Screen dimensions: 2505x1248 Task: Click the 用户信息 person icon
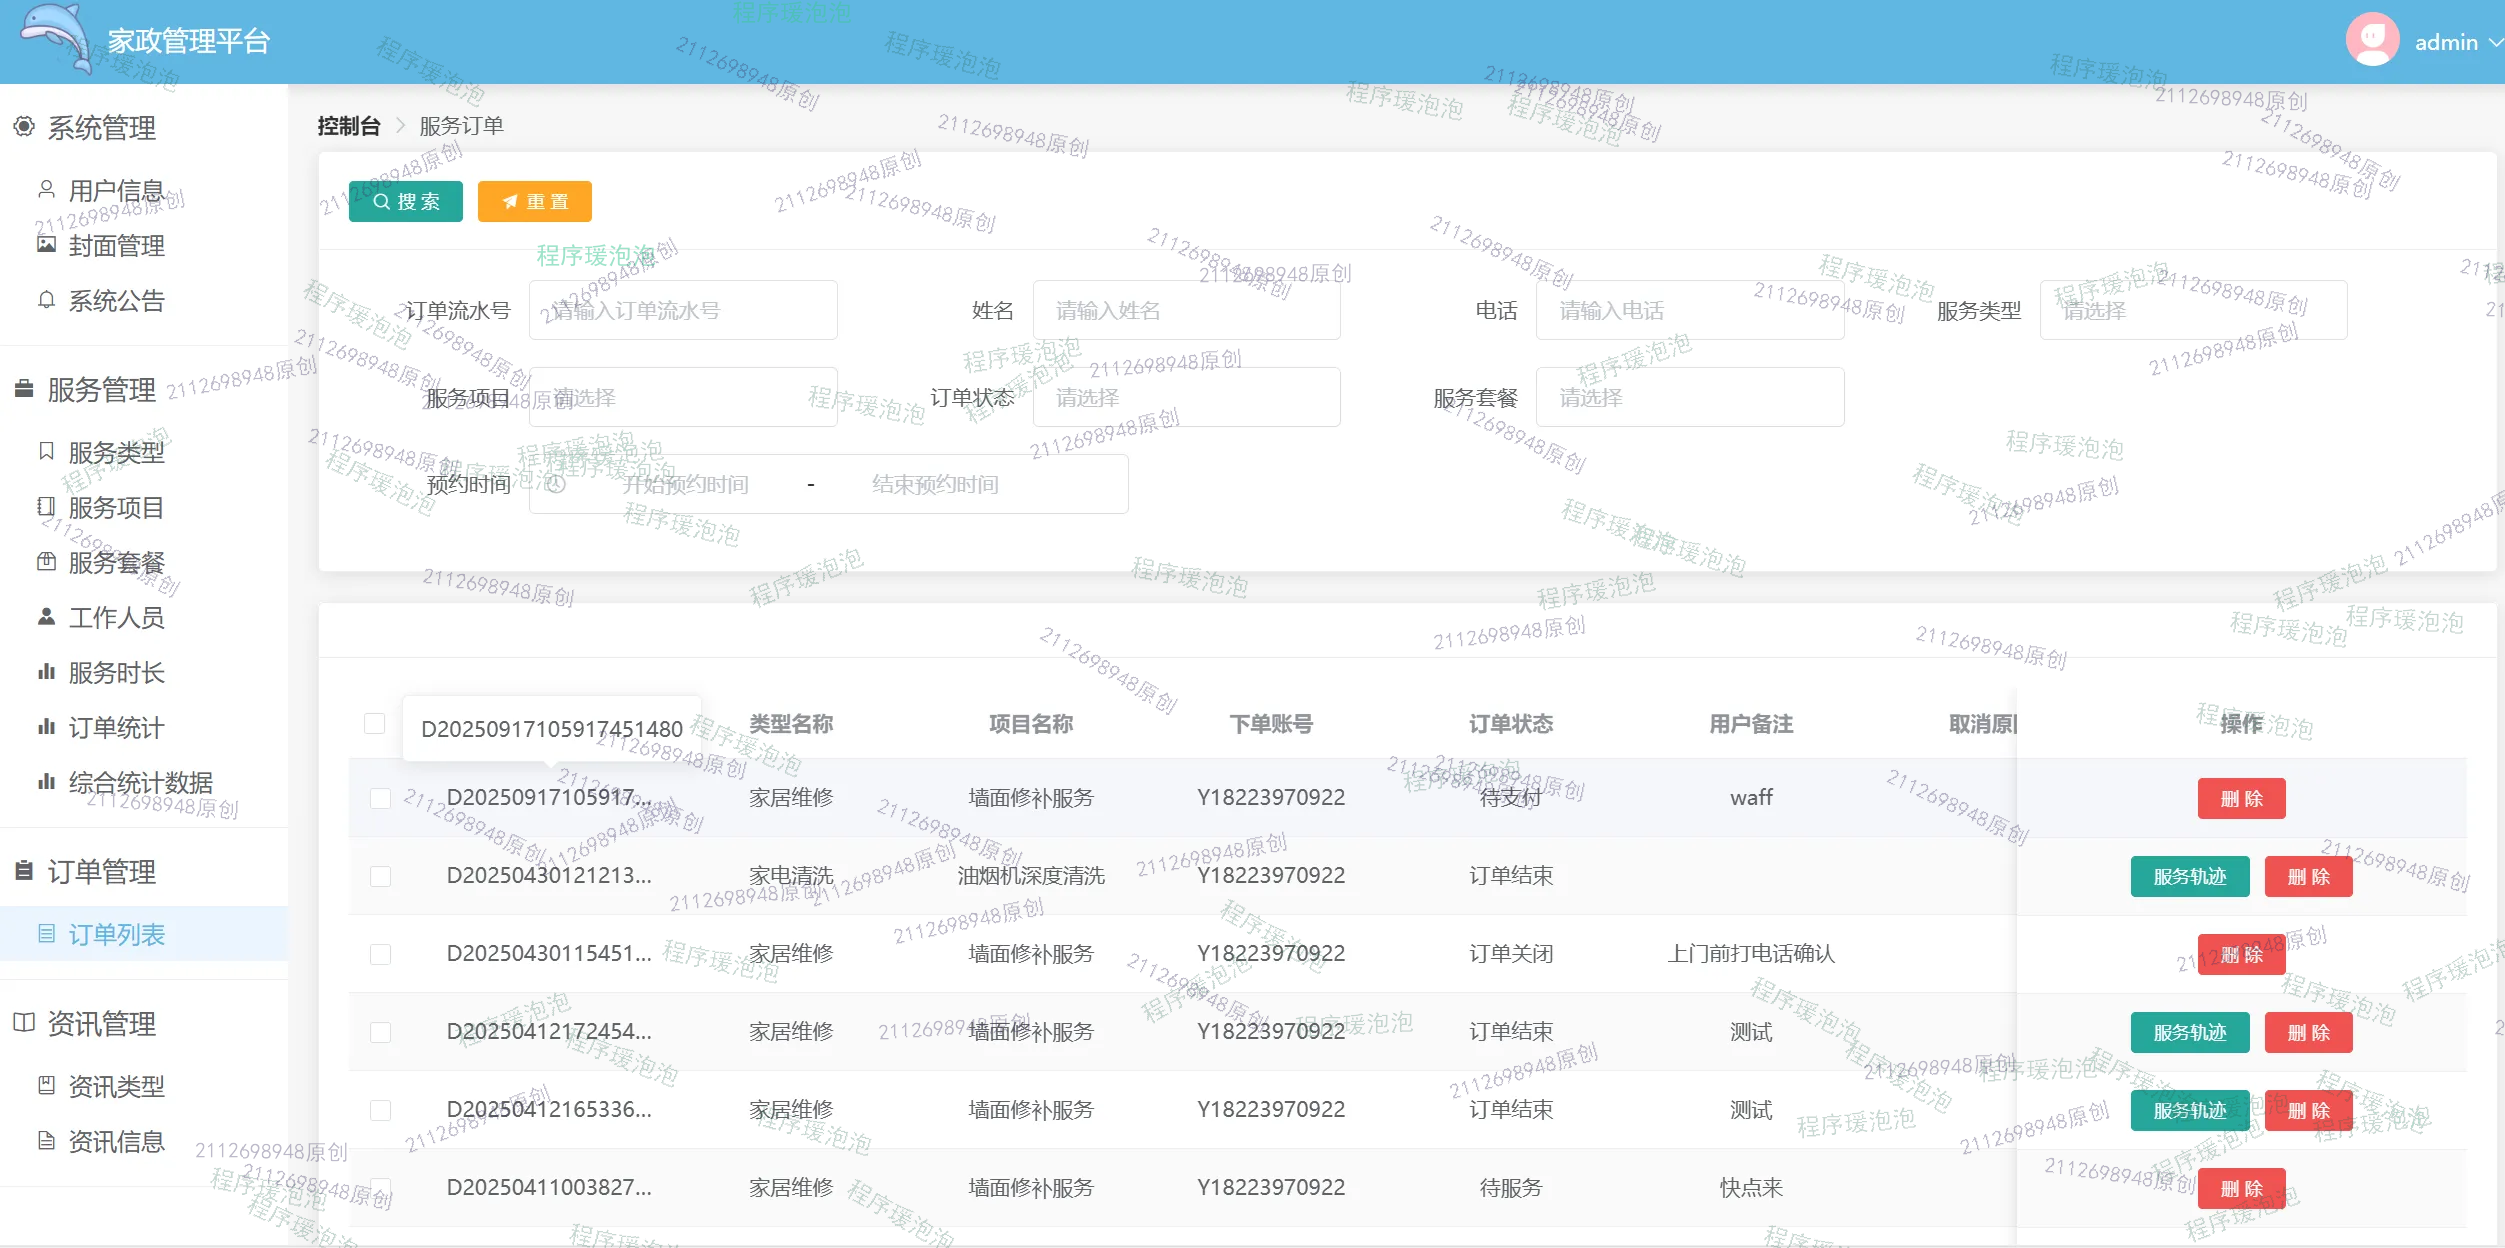point(46,189)
